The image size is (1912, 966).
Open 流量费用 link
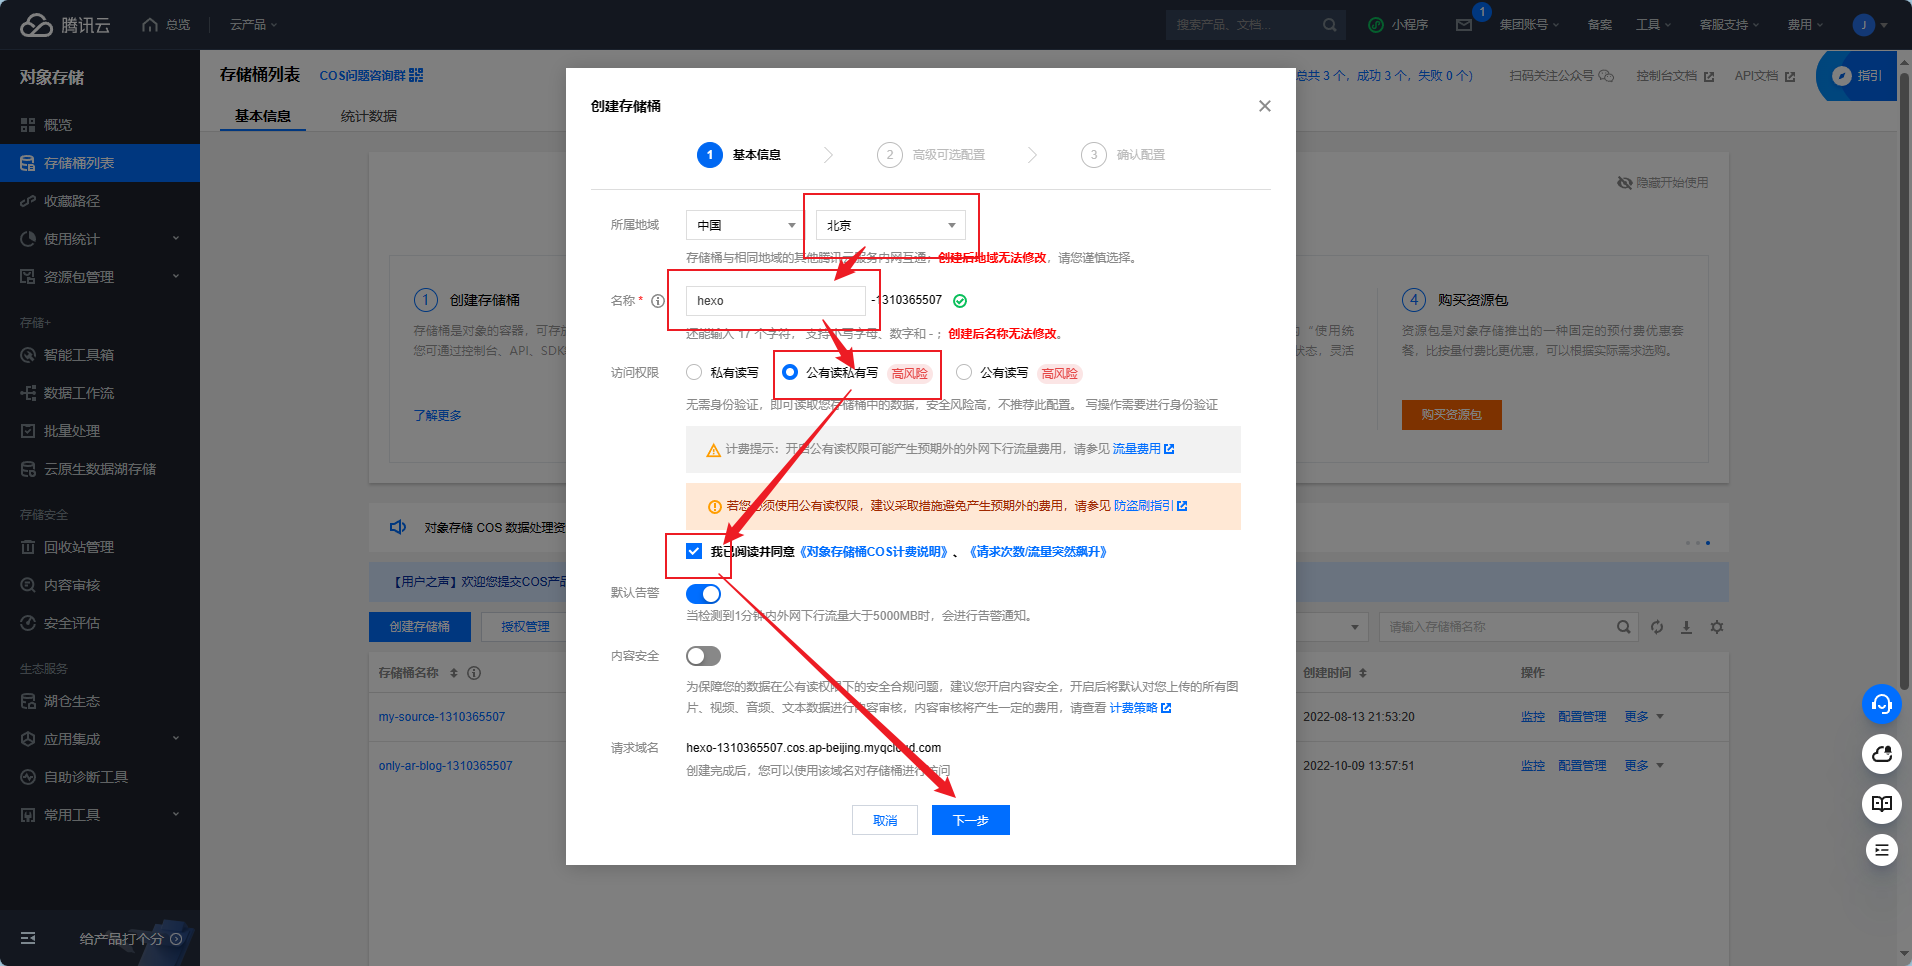(1143, 449)
